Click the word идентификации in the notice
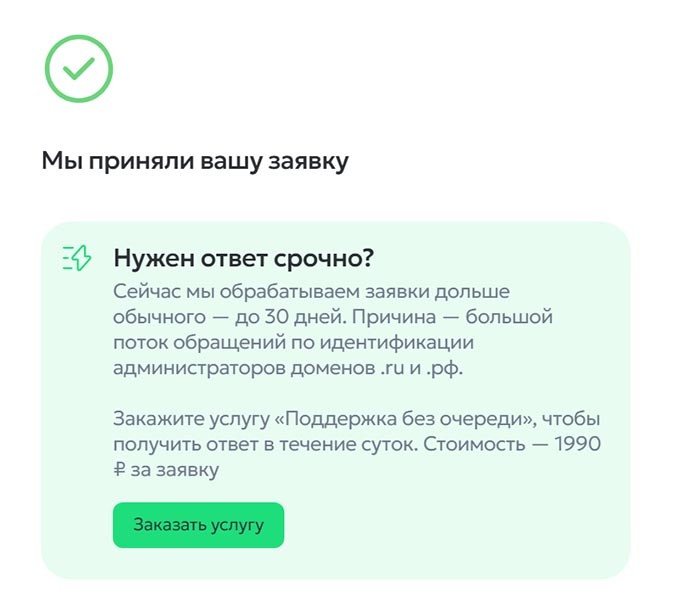Image resolution: width=685 pixels, height=589 pixels. coord(397,343)
